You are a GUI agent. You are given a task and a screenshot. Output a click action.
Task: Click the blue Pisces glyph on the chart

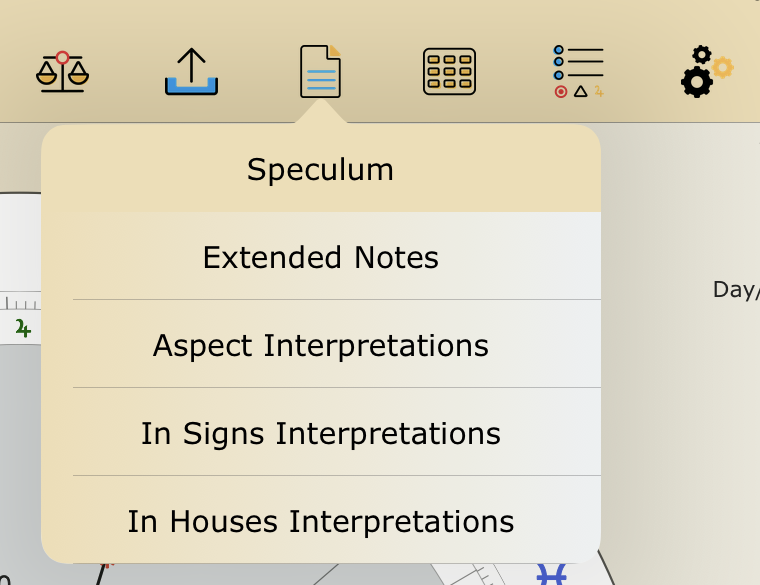tap(551, 575)
